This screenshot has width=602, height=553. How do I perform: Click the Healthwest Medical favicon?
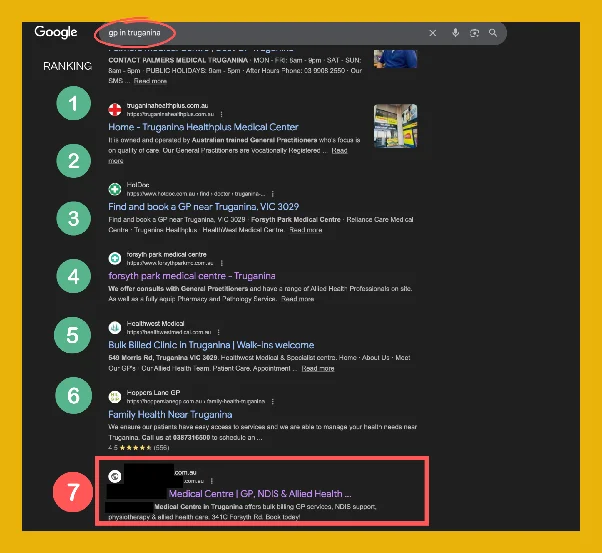pyautogui.click(x=115, y=328)
